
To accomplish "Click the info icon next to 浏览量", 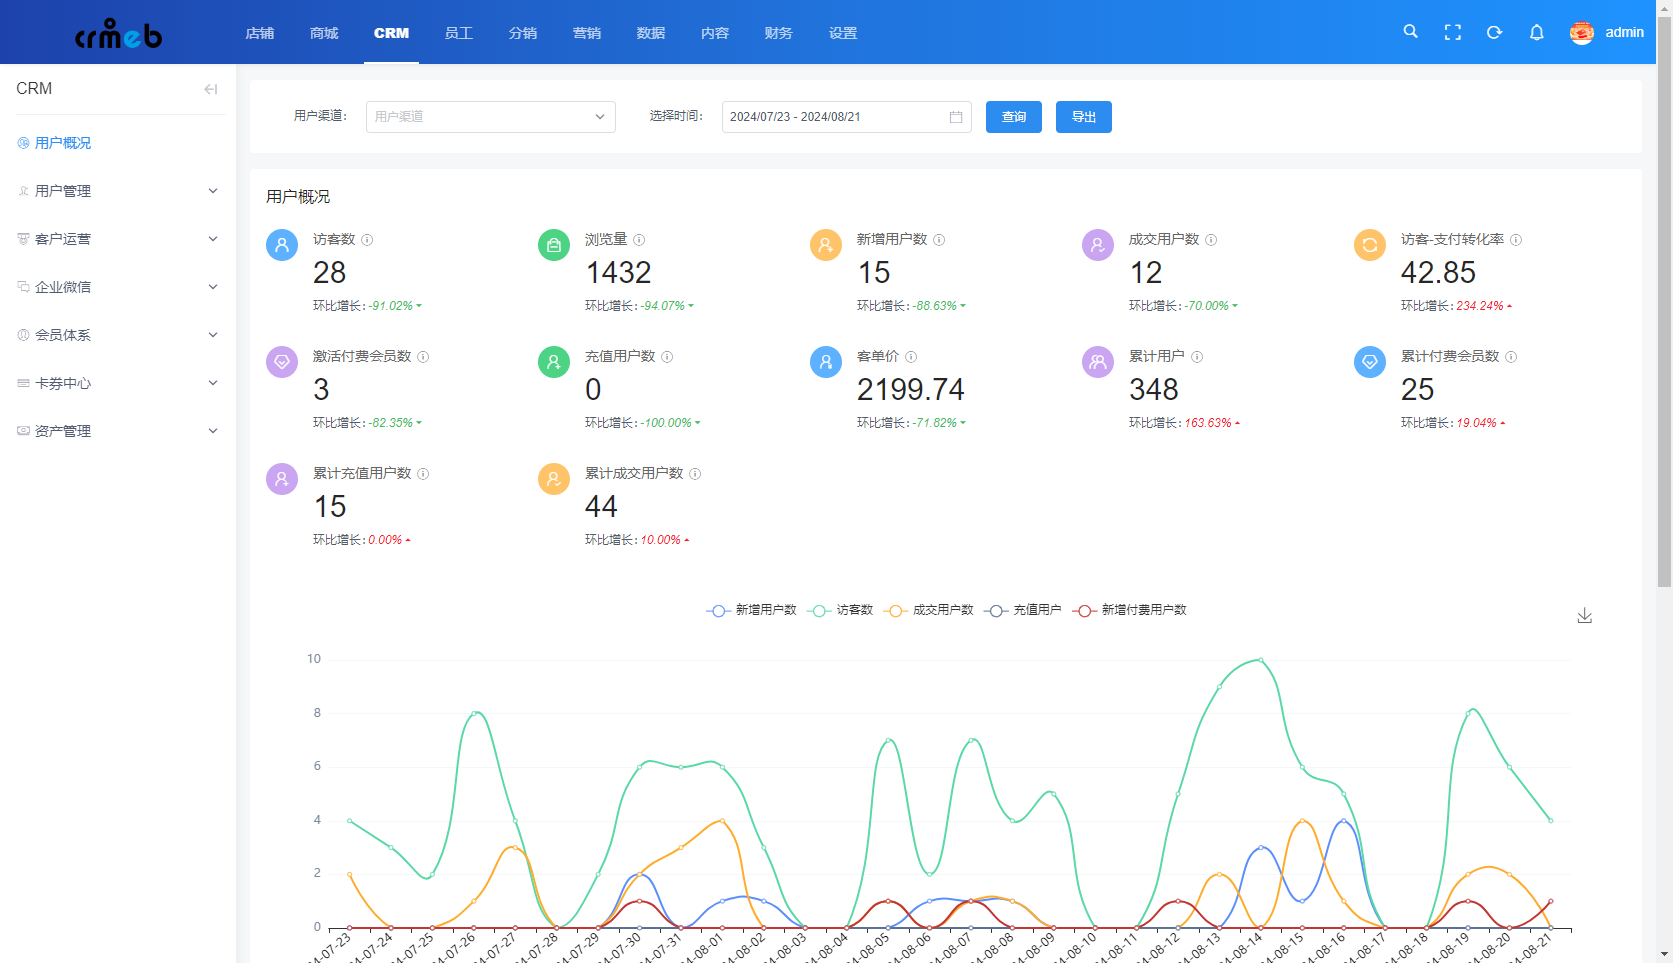I will pyautogui.click(x=639, y=240).
